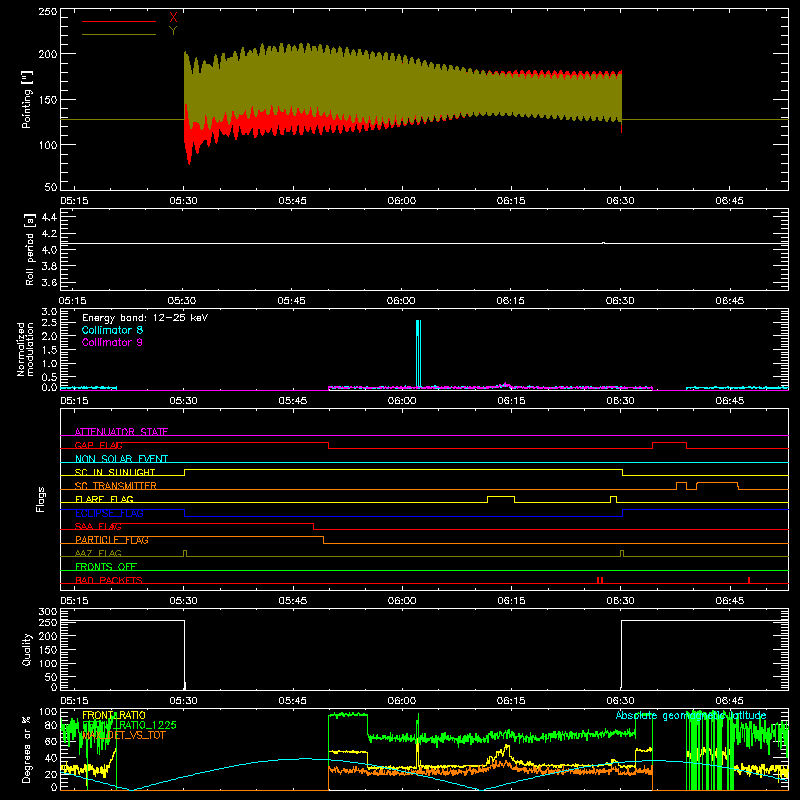
Task: Click the SAA_FLAG label
Action: coord(98,526)
